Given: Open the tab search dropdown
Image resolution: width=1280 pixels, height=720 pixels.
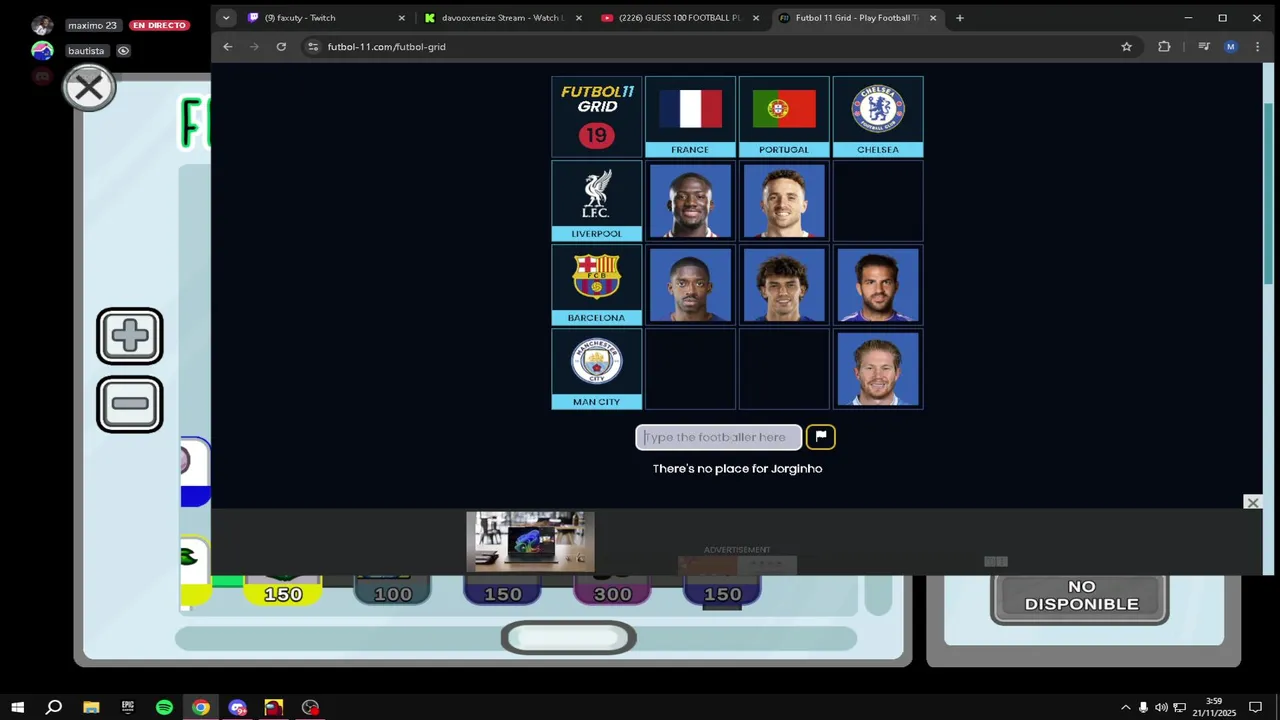Looking at the screenshot, I should [x=226, y=18].
